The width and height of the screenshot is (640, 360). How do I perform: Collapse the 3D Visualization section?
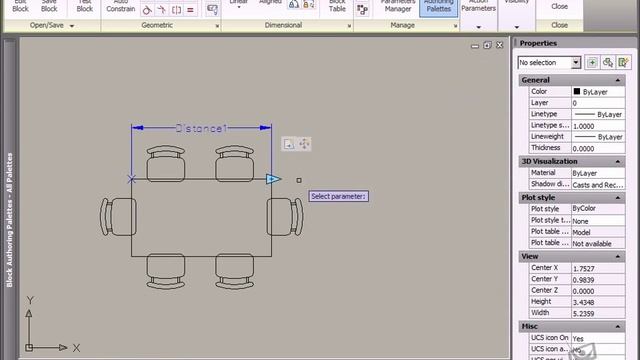618,162
